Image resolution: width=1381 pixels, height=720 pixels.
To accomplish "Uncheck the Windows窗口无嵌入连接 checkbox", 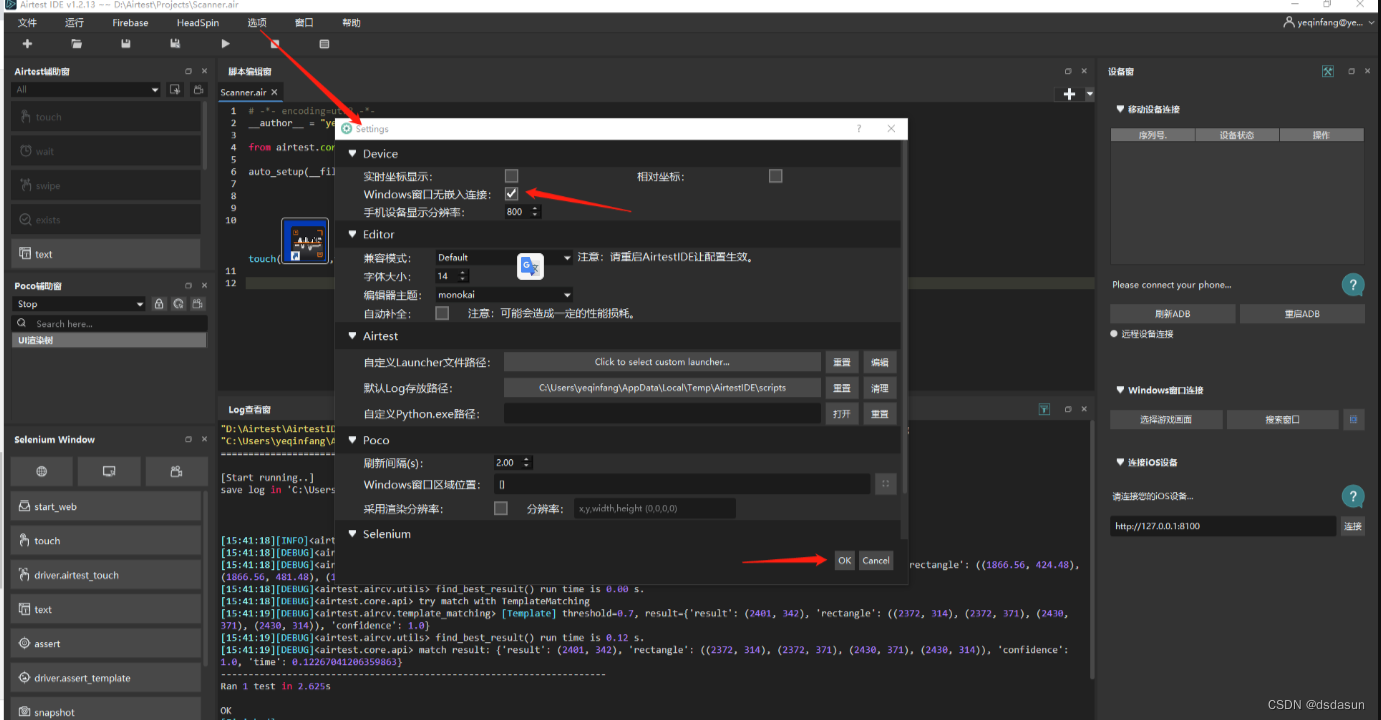I will coord(511,194).
